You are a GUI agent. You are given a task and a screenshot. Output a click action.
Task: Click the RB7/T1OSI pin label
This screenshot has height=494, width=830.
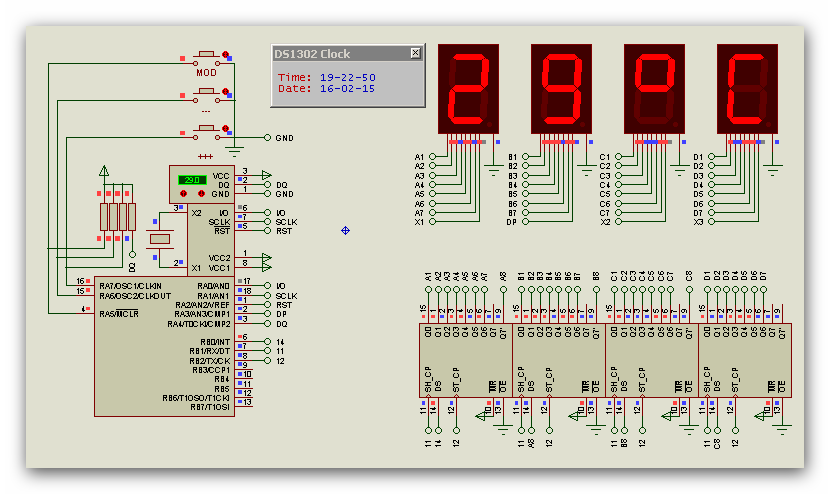click(210, 407)
